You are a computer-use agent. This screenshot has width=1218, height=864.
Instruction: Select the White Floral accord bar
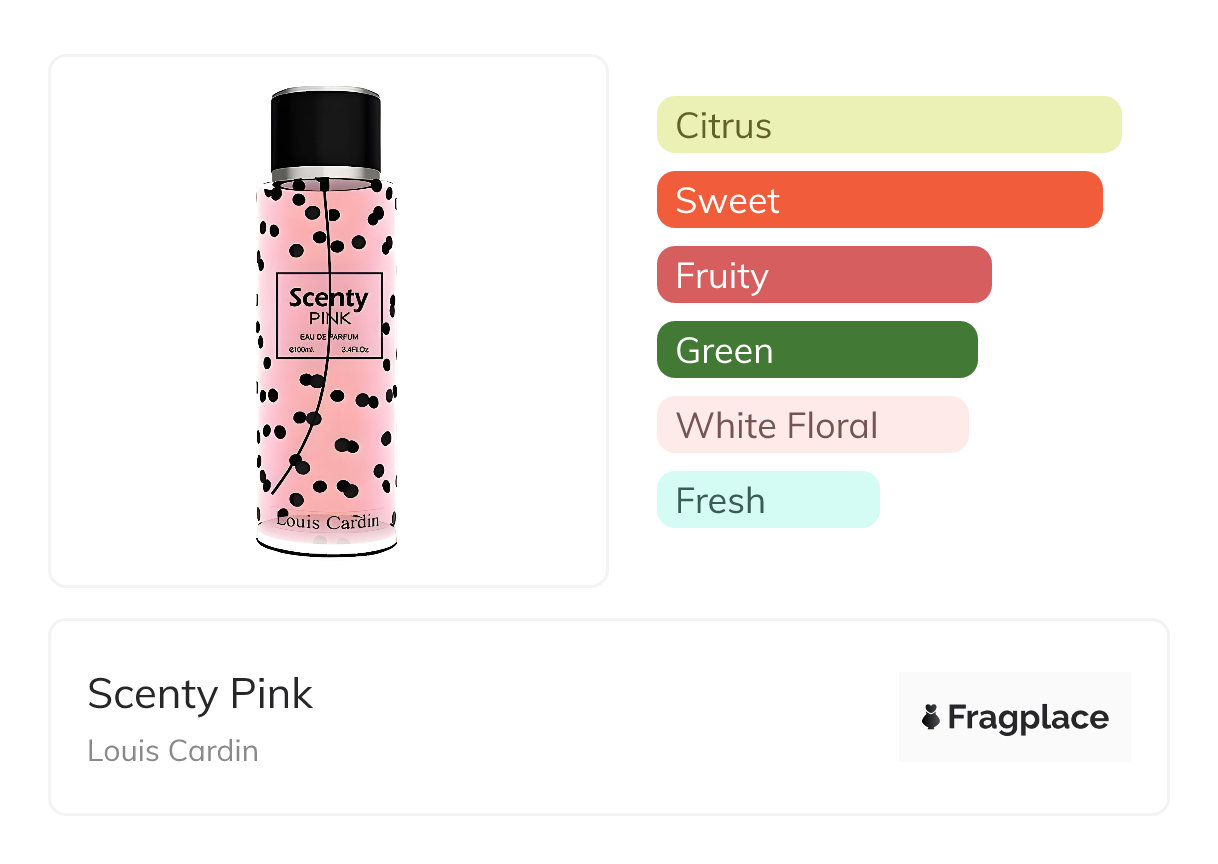point(812,425)
